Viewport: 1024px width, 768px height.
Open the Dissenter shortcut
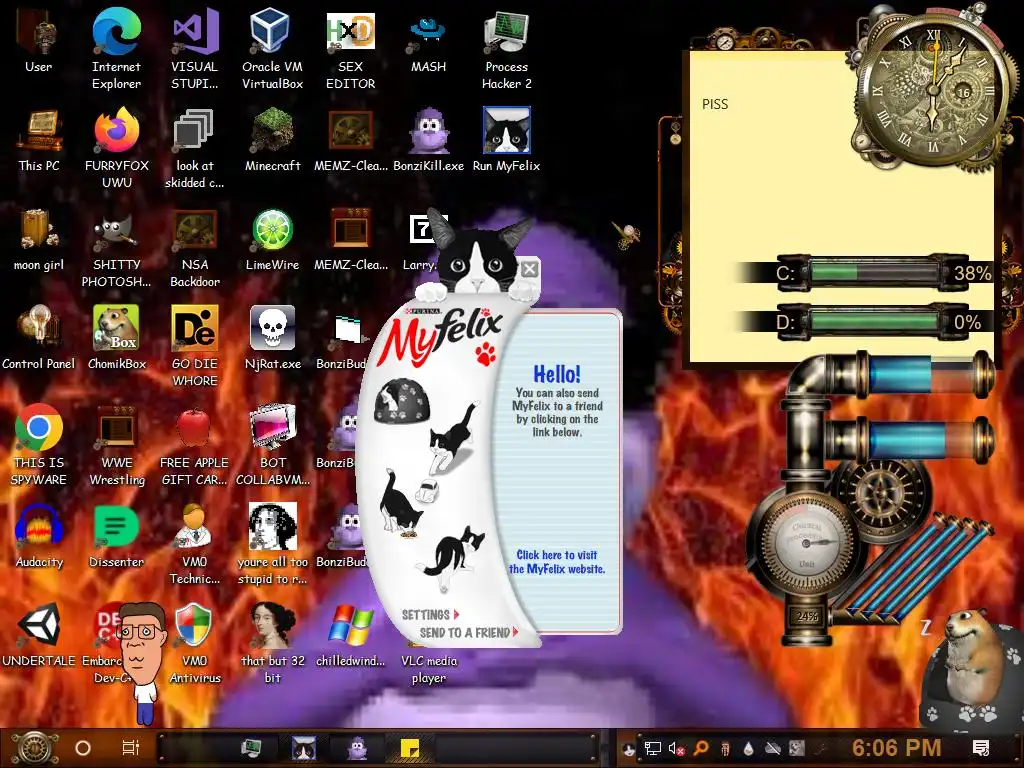click(116, 526)
